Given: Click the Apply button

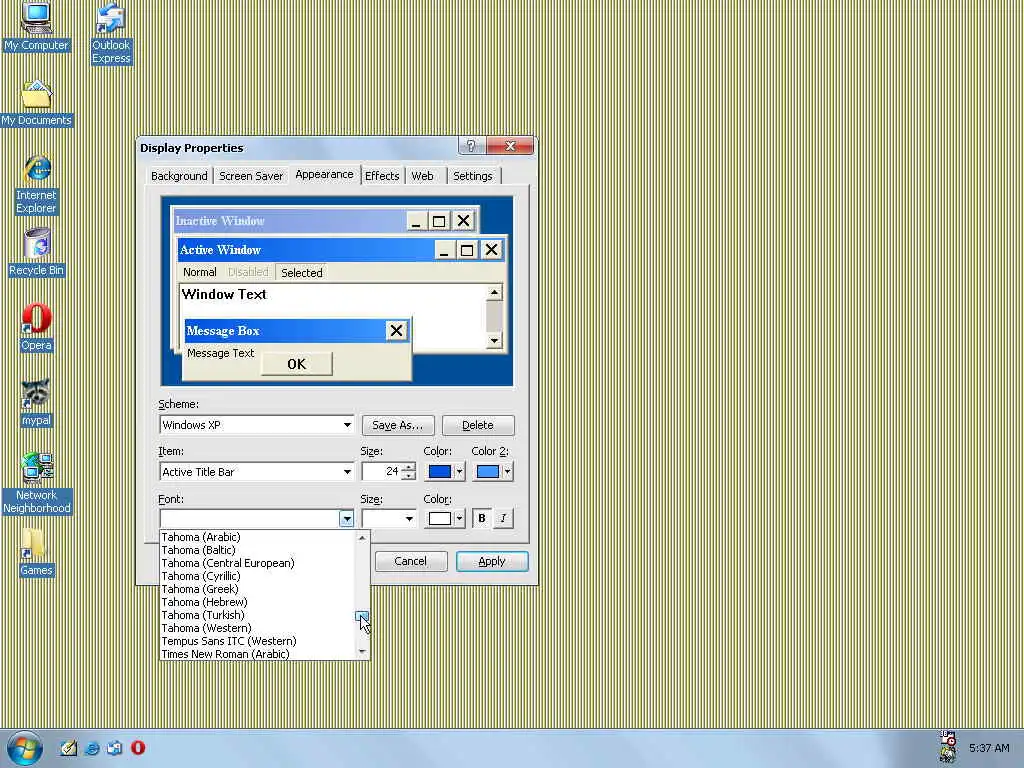Looking at the screenshot, I should tap(492, 561).
